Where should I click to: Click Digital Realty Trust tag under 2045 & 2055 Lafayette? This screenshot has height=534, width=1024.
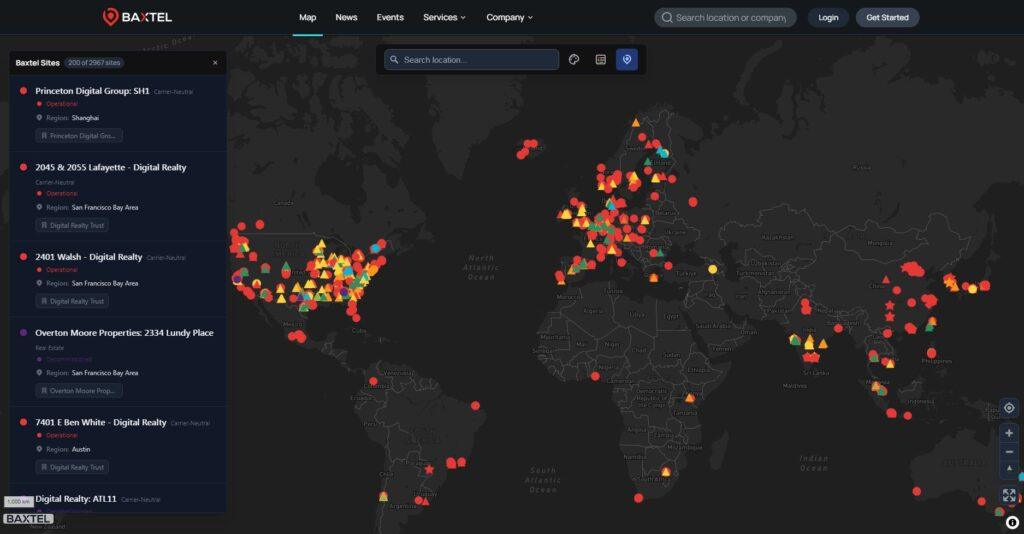tap(72, 225)
